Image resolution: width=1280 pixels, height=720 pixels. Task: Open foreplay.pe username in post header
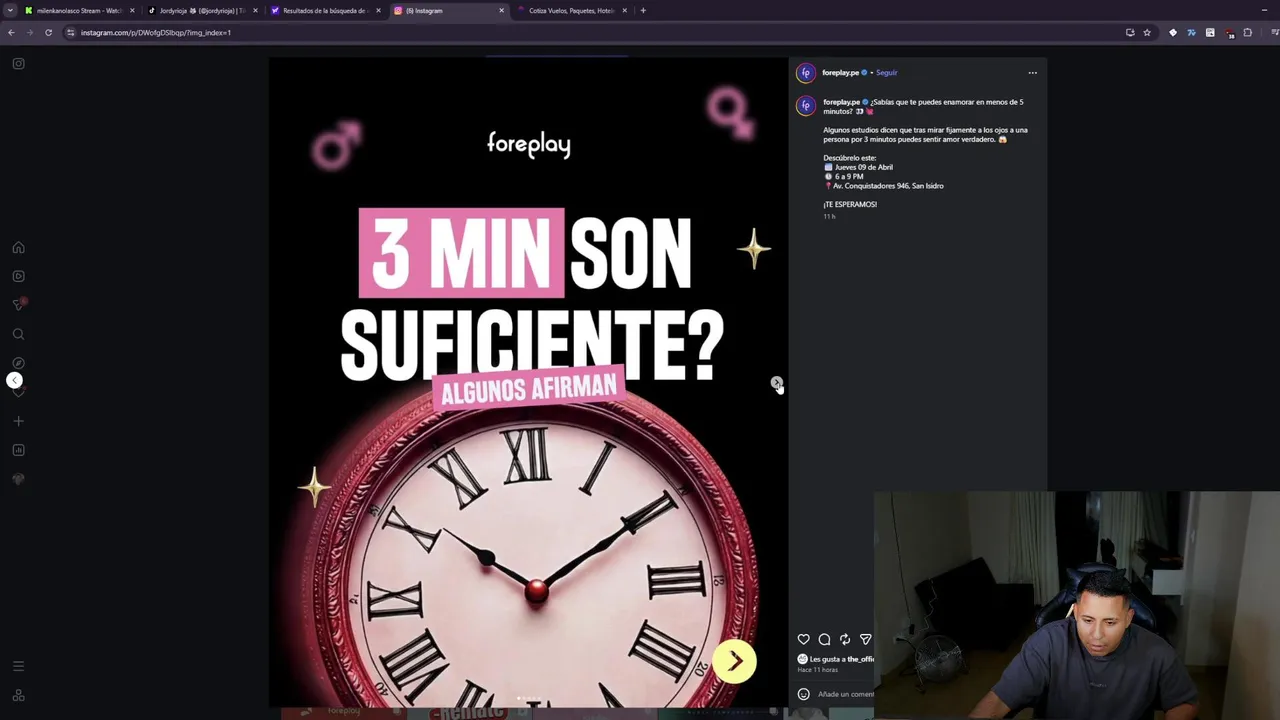point(841,73)
